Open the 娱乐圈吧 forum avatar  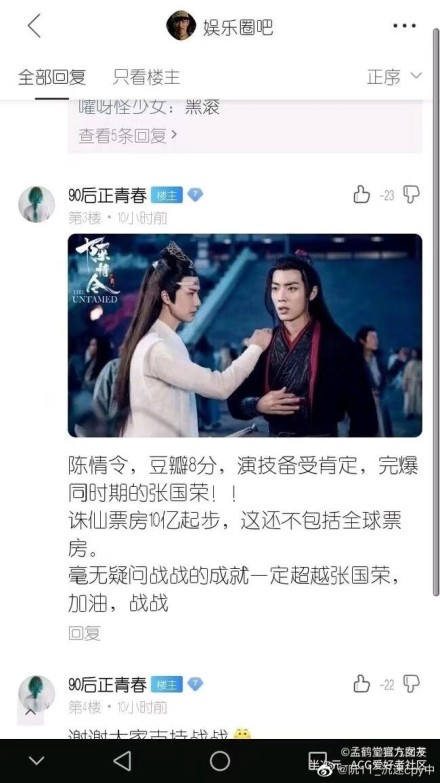pos(181,25)
